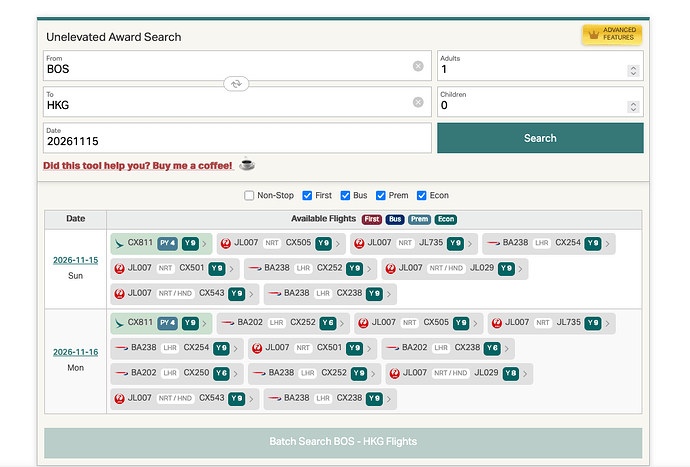Viewport: 690px width, 467px height.
Task: Click the swap origin and destination icon
Action: [237, 85]
